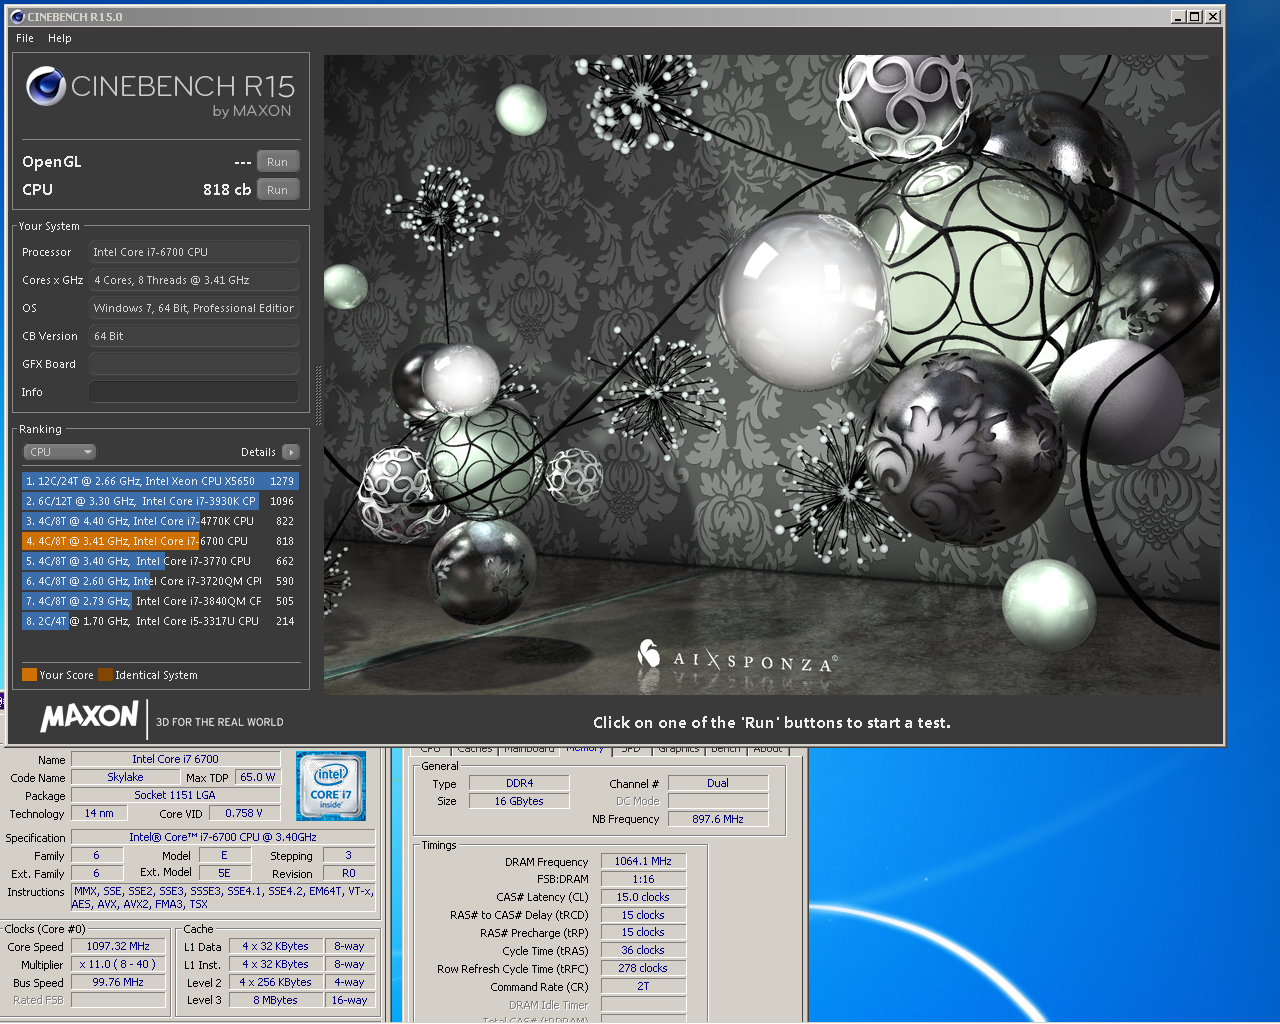This screenshot has height=1024, width=1280.
Task: Click the Bus Speed value 99.76 MHz
Action: (118, 982)
